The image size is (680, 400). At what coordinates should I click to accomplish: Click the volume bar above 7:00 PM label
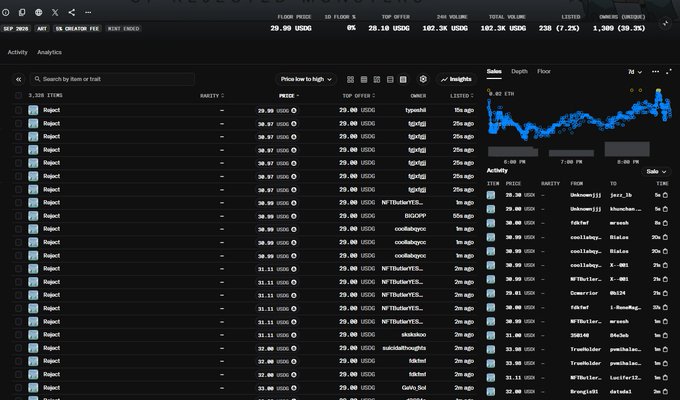(x=571, y=153)
